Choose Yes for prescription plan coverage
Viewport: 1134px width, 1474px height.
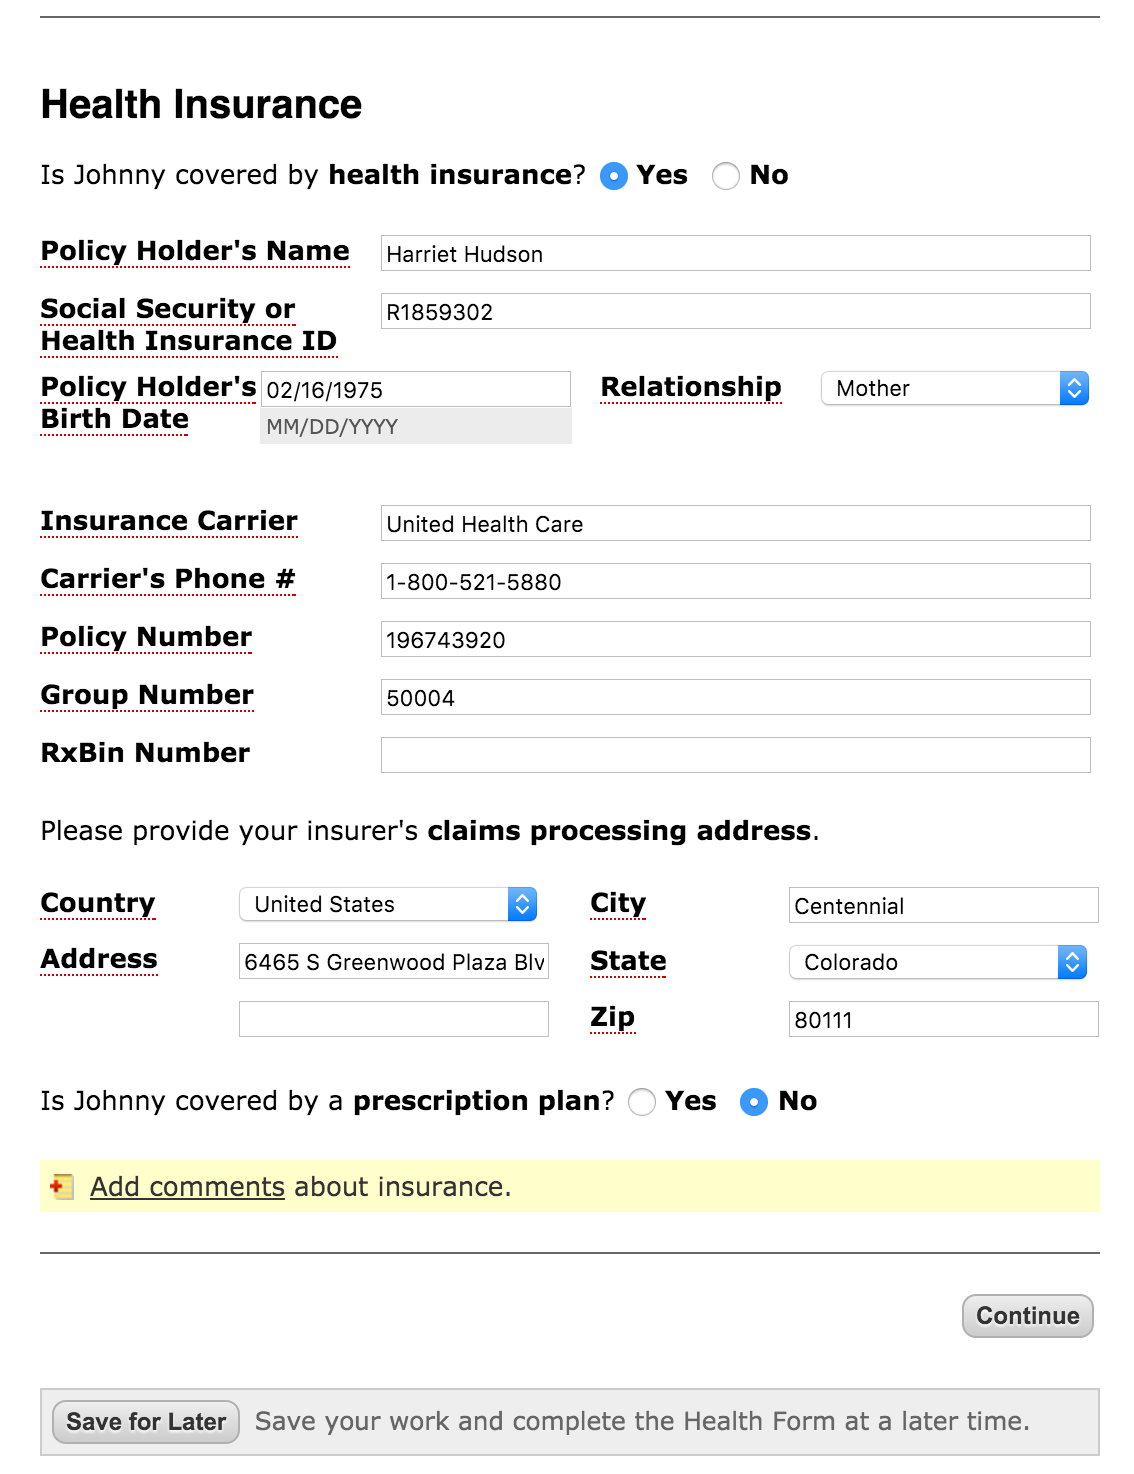coord(642,1102)
